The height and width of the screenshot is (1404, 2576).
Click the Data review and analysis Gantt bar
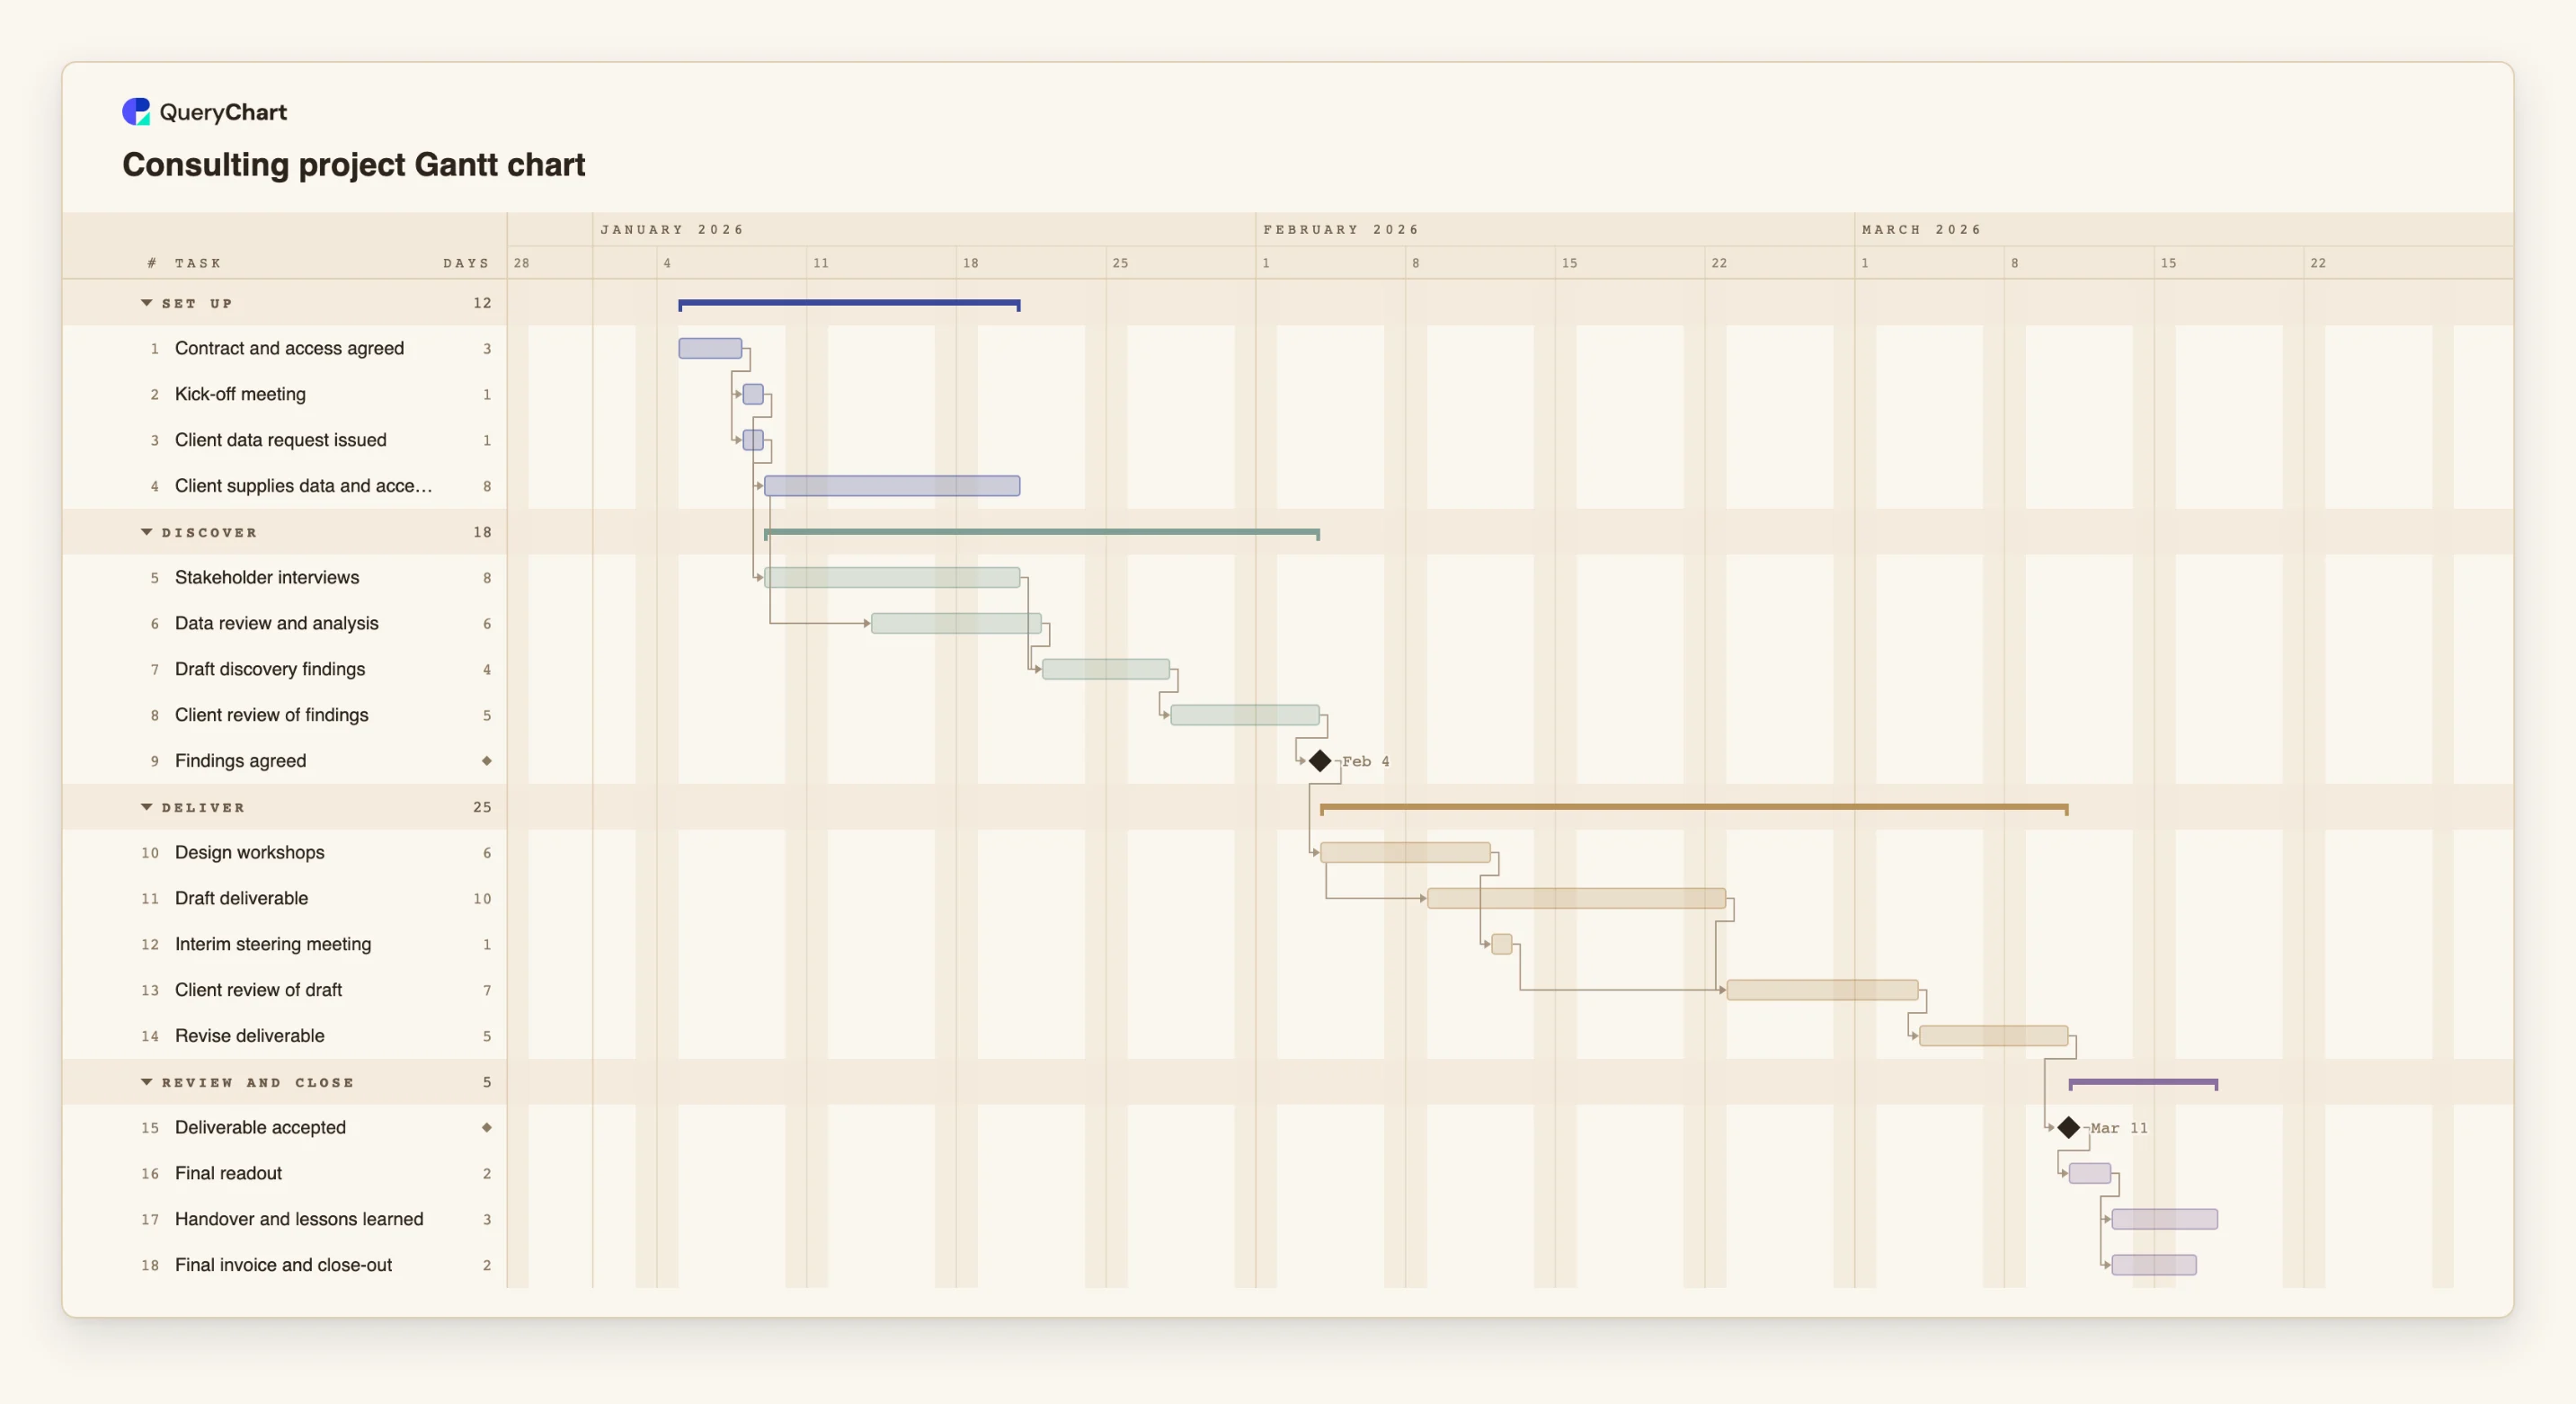pos(956,623)
